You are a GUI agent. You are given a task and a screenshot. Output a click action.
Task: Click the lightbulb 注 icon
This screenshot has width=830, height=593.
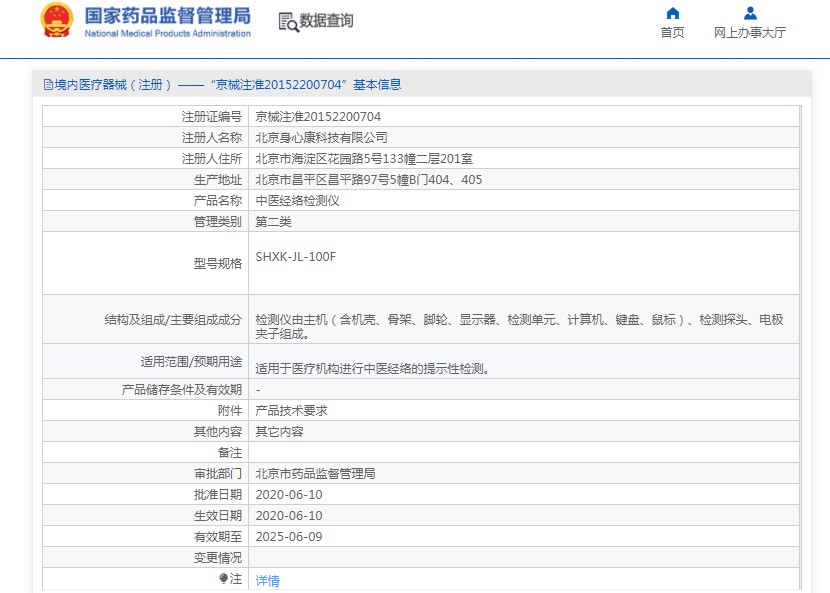(x=223, y=579)
